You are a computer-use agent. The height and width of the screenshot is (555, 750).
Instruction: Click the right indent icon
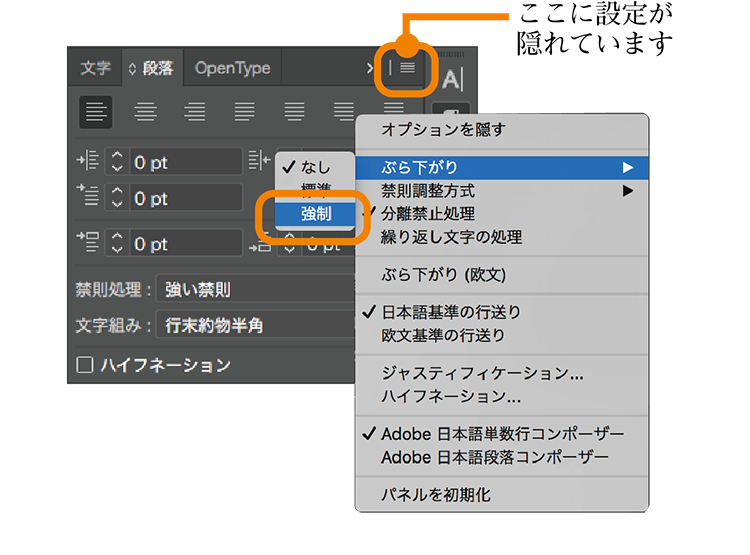click(260, 160)
